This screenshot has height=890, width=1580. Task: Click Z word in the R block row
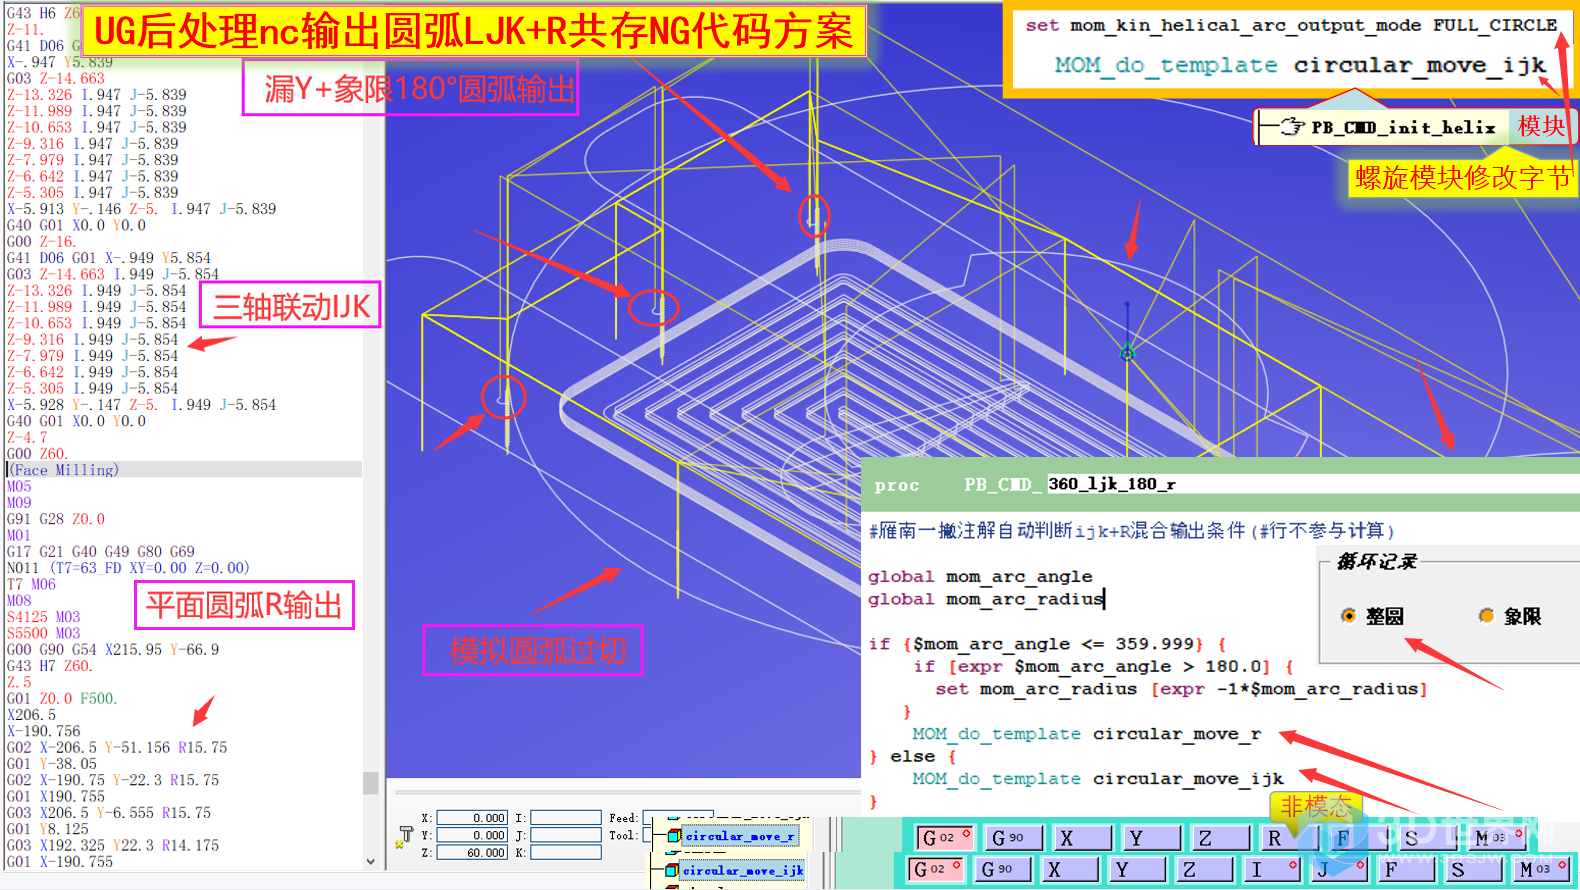[x=1220, y=837]
